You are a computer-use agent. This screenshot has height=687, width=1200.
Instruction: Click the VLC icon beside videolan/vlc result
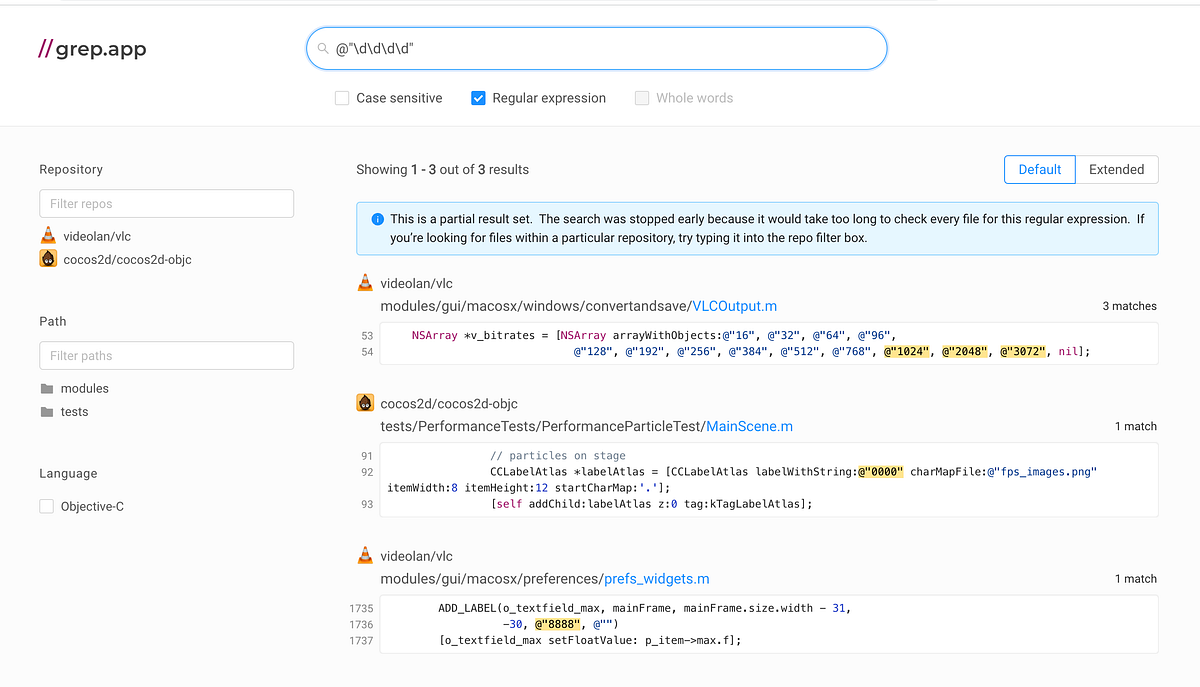tap(365, 282)
